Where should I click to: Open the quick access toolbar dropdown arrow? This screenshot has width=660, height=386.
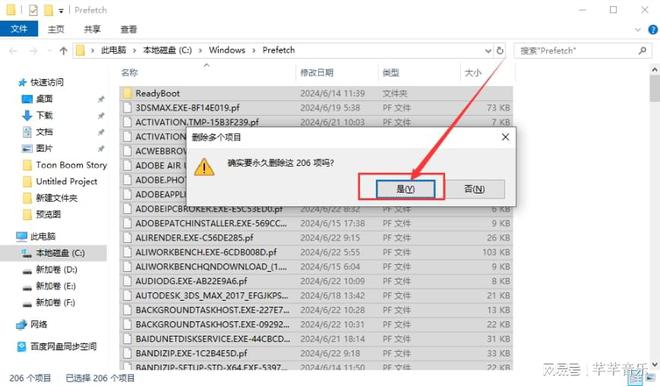[x=61, y=11]
